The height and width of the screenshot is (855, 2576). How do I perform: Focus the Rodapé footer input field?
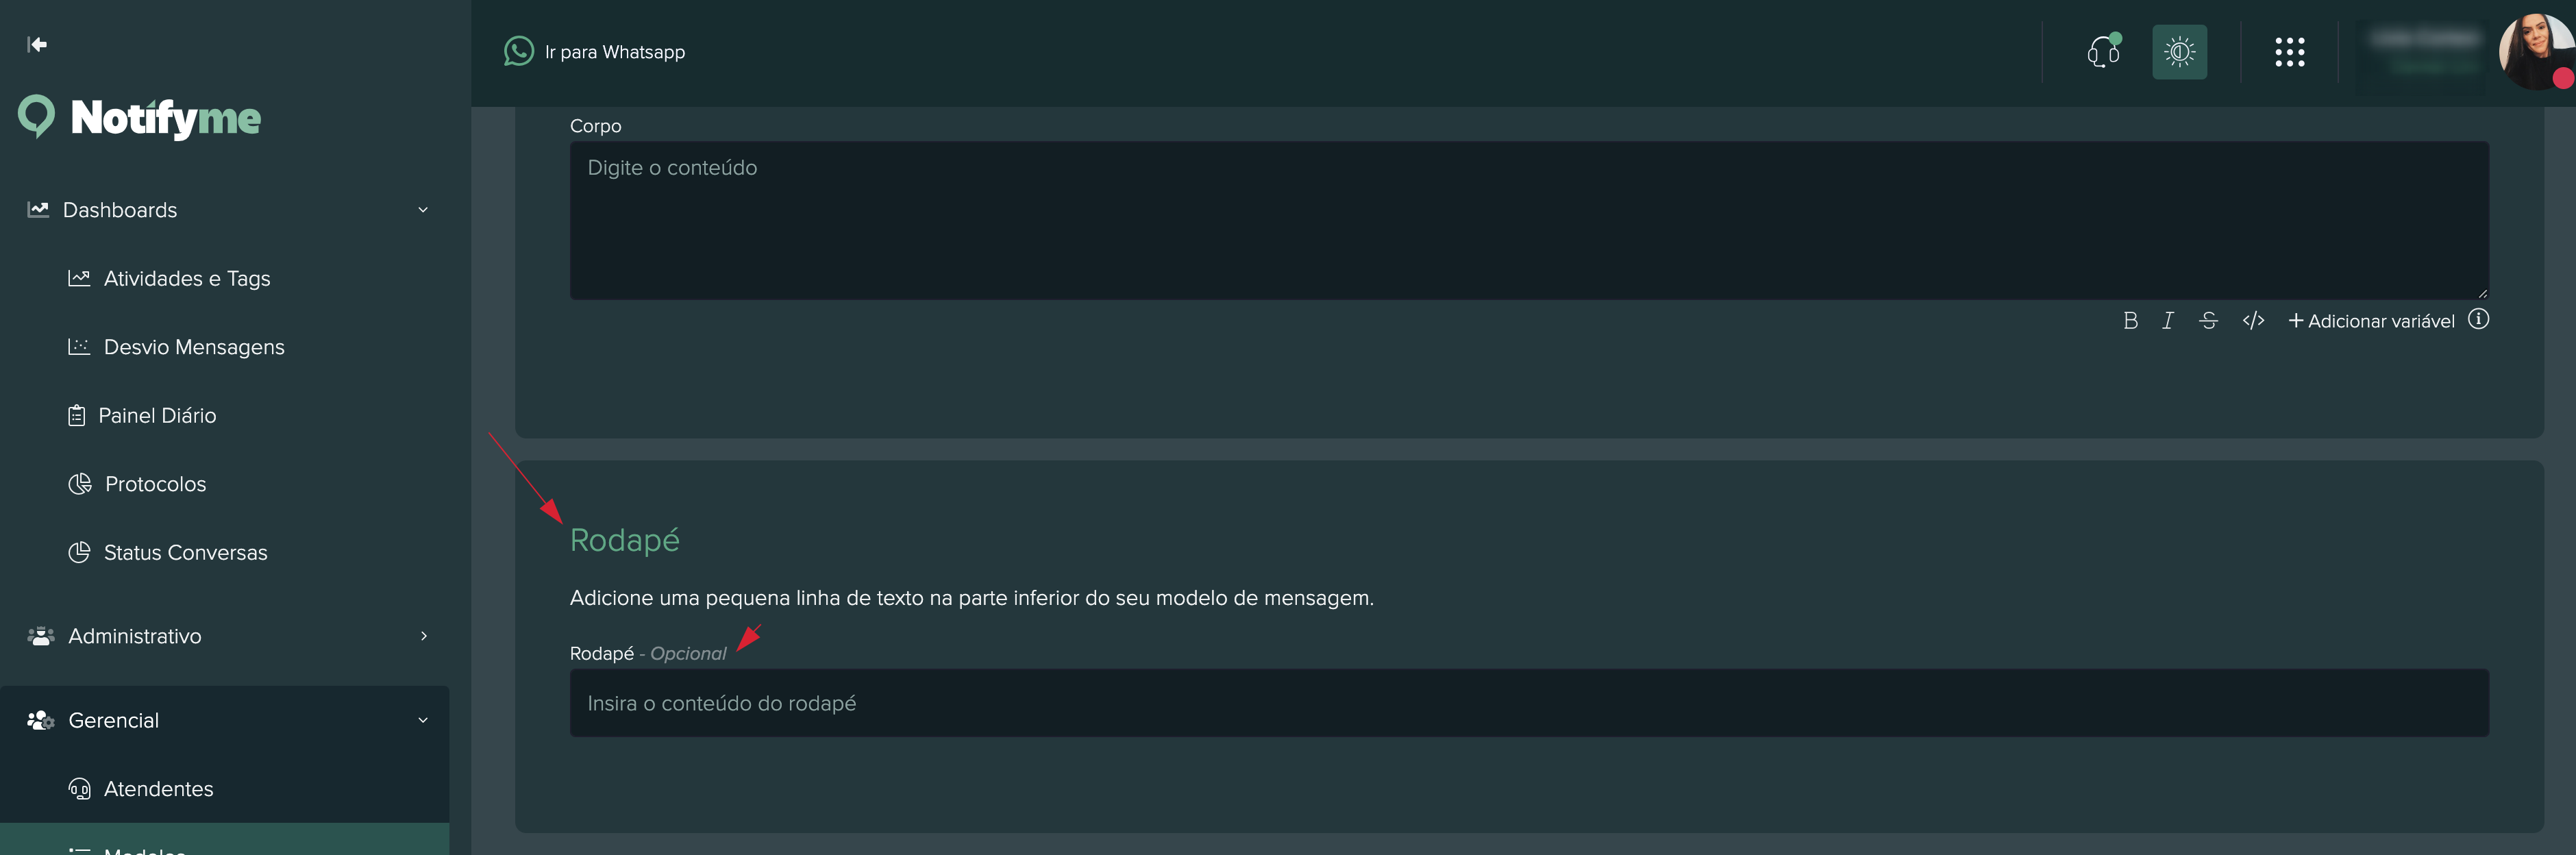click(x=1528, y=703)
